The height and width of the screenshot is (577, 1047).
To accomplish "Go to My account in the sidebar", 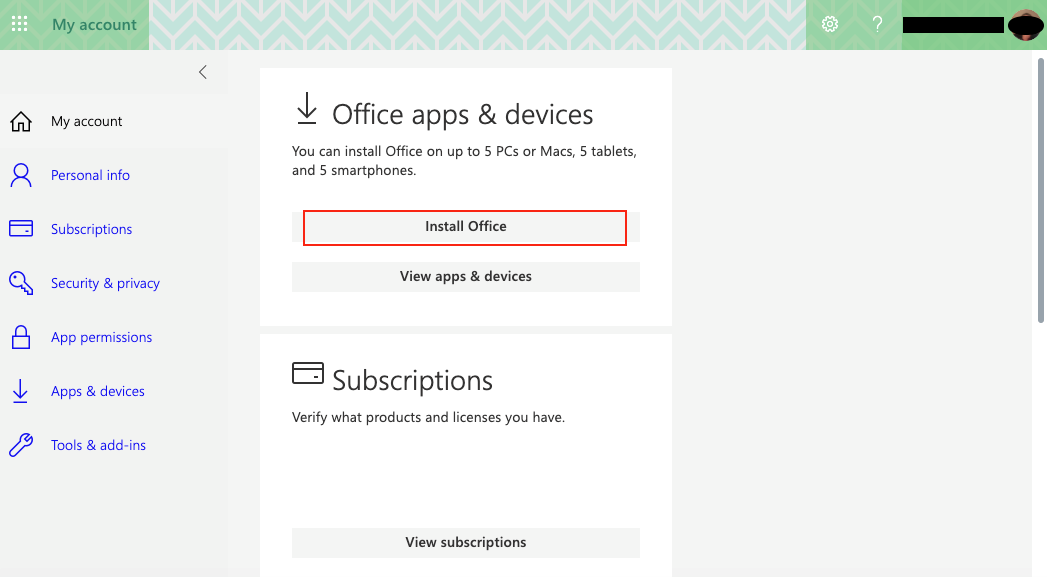I will (x=87, y=122).
